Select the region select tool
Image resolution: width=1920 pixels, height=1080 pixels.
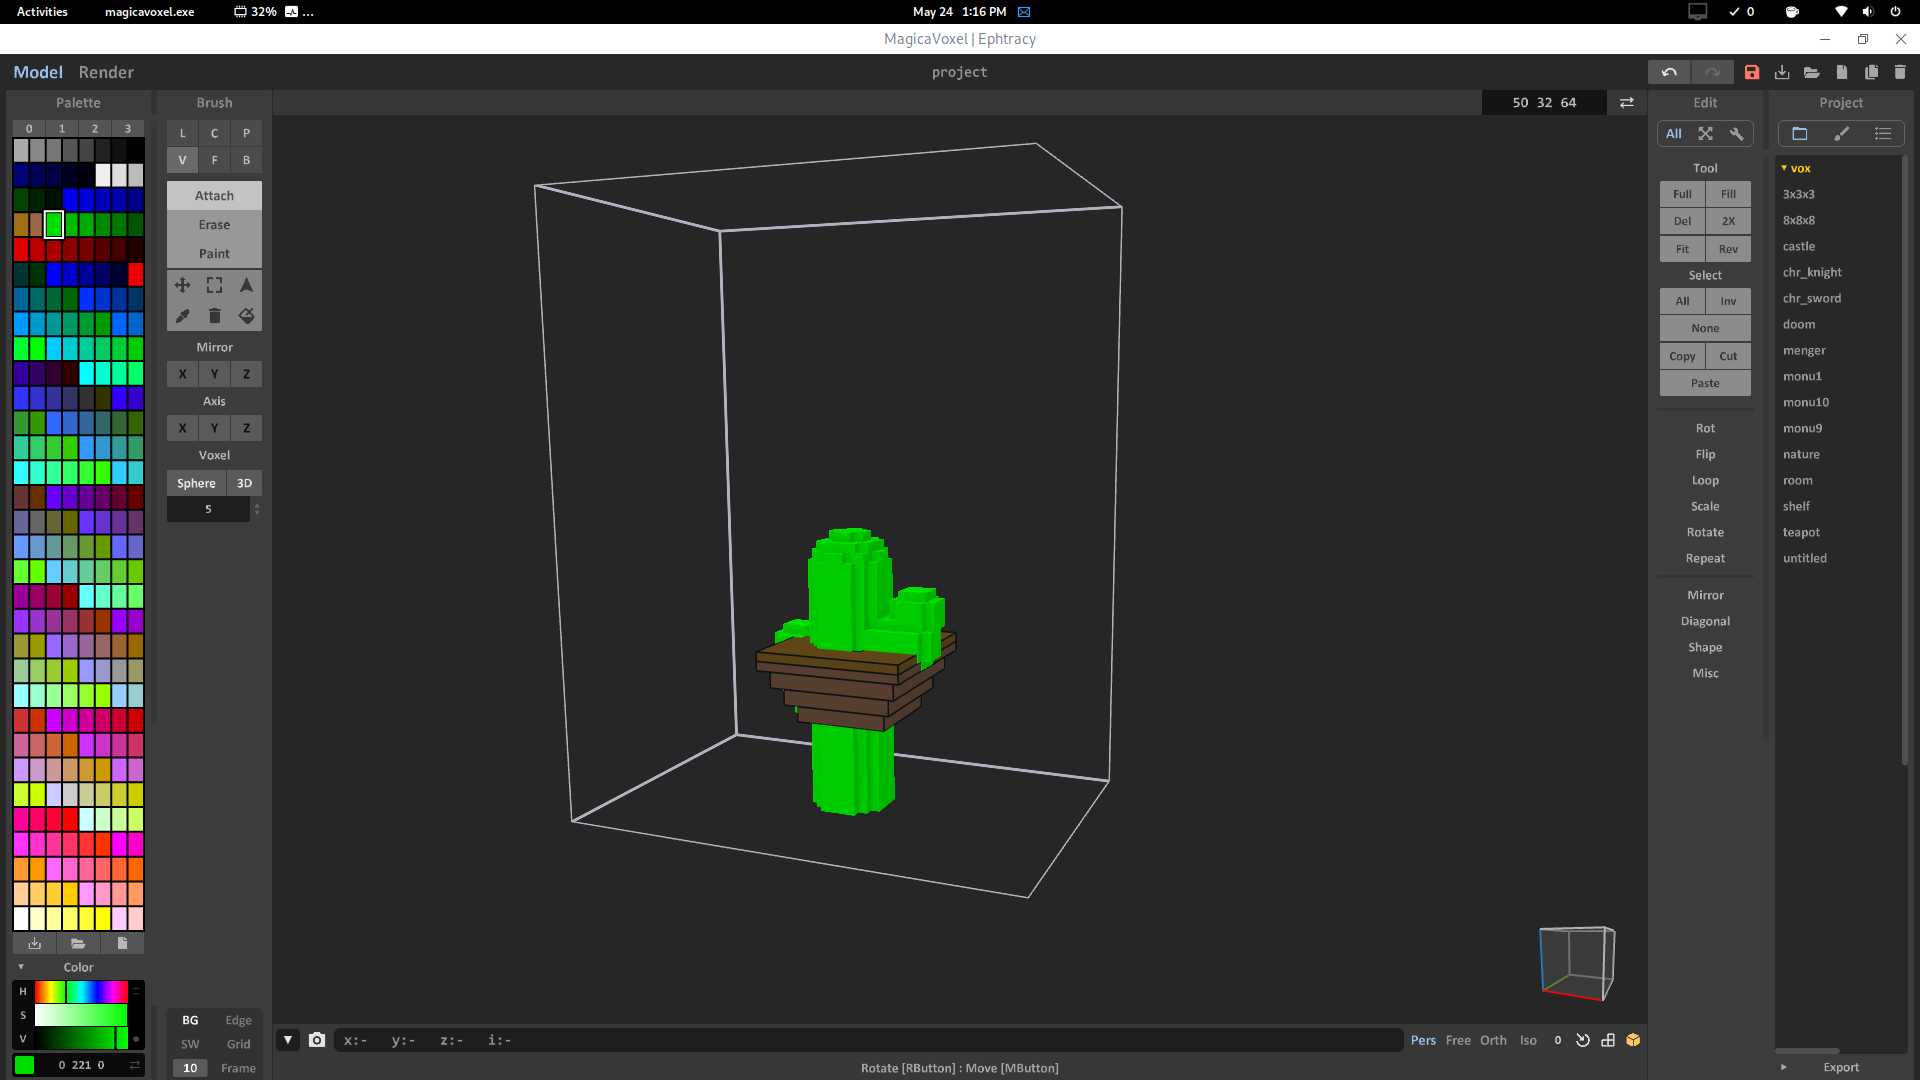pos(214,285)
